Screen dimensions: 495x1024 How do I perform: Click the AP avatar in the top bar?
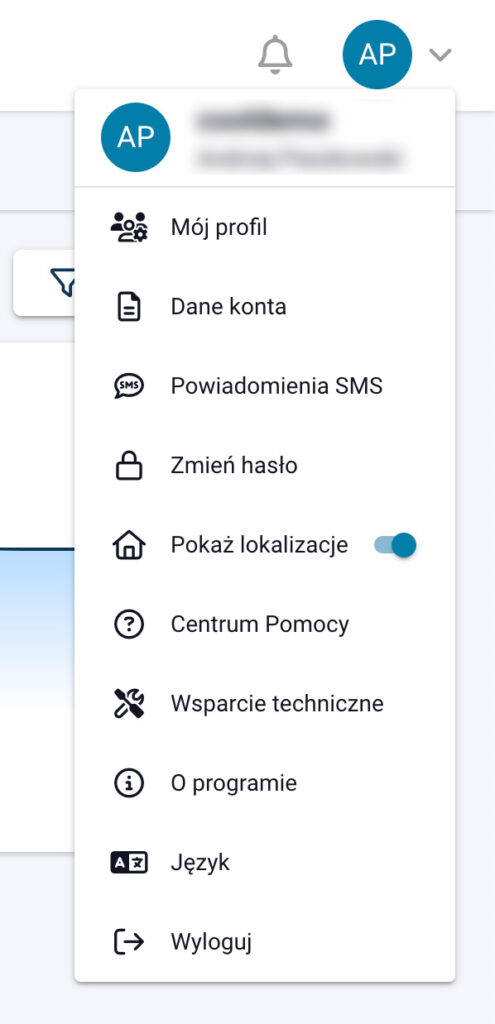[x=377, y=54]
